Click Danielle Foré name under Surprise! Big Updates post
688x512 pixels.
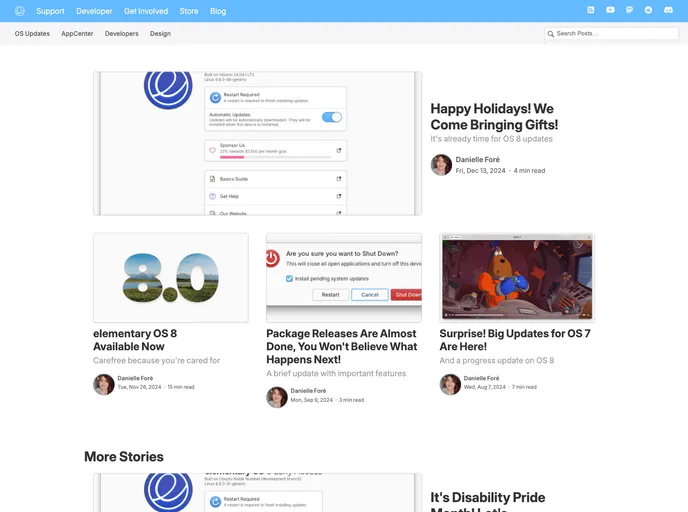coord(481,378)
